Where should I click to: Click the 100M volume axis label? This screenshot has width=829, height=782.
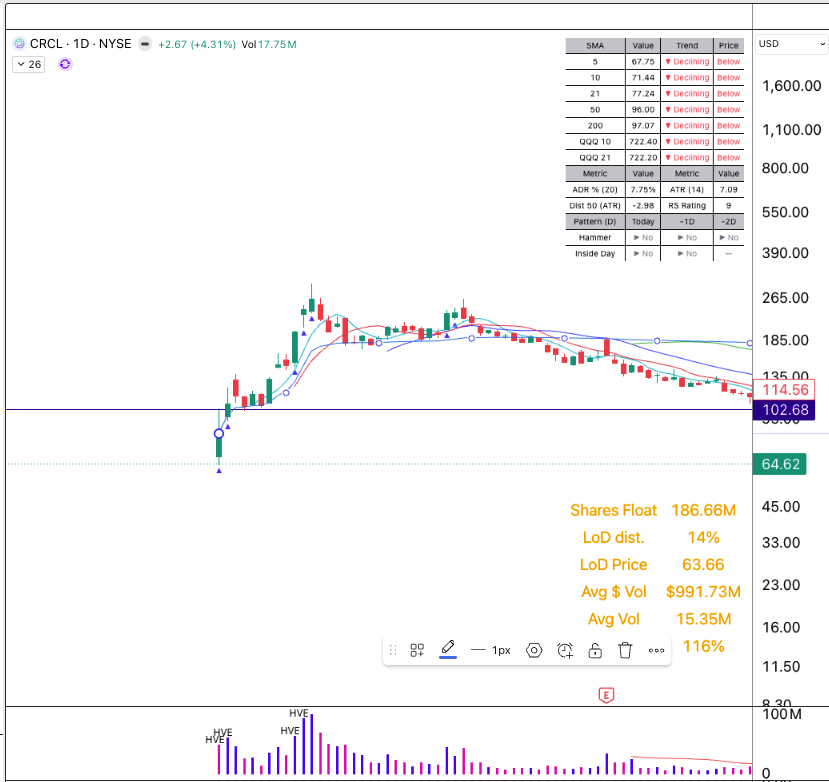(x=782, y=714)
